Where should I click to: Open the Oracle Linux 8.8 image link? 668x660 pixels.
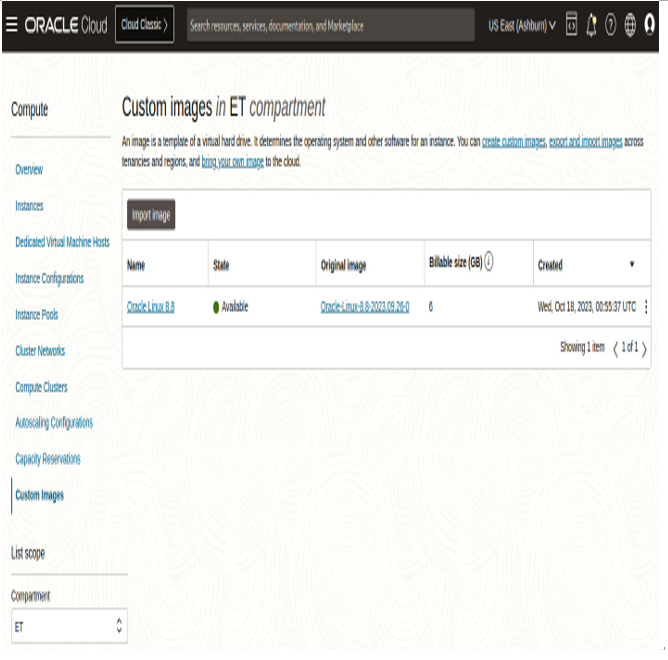(x=150, y=306)
